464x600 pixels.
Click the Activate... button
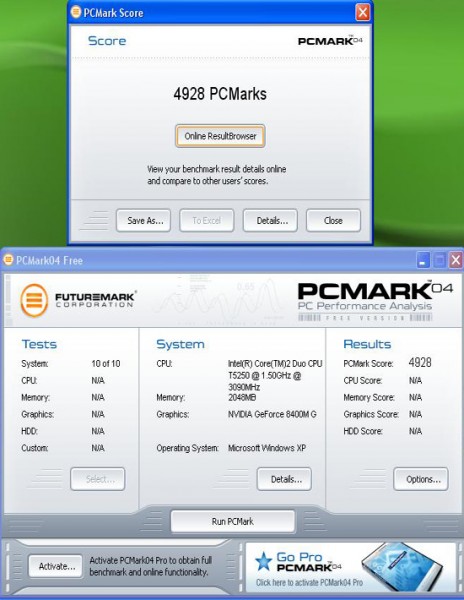[55, 566]
